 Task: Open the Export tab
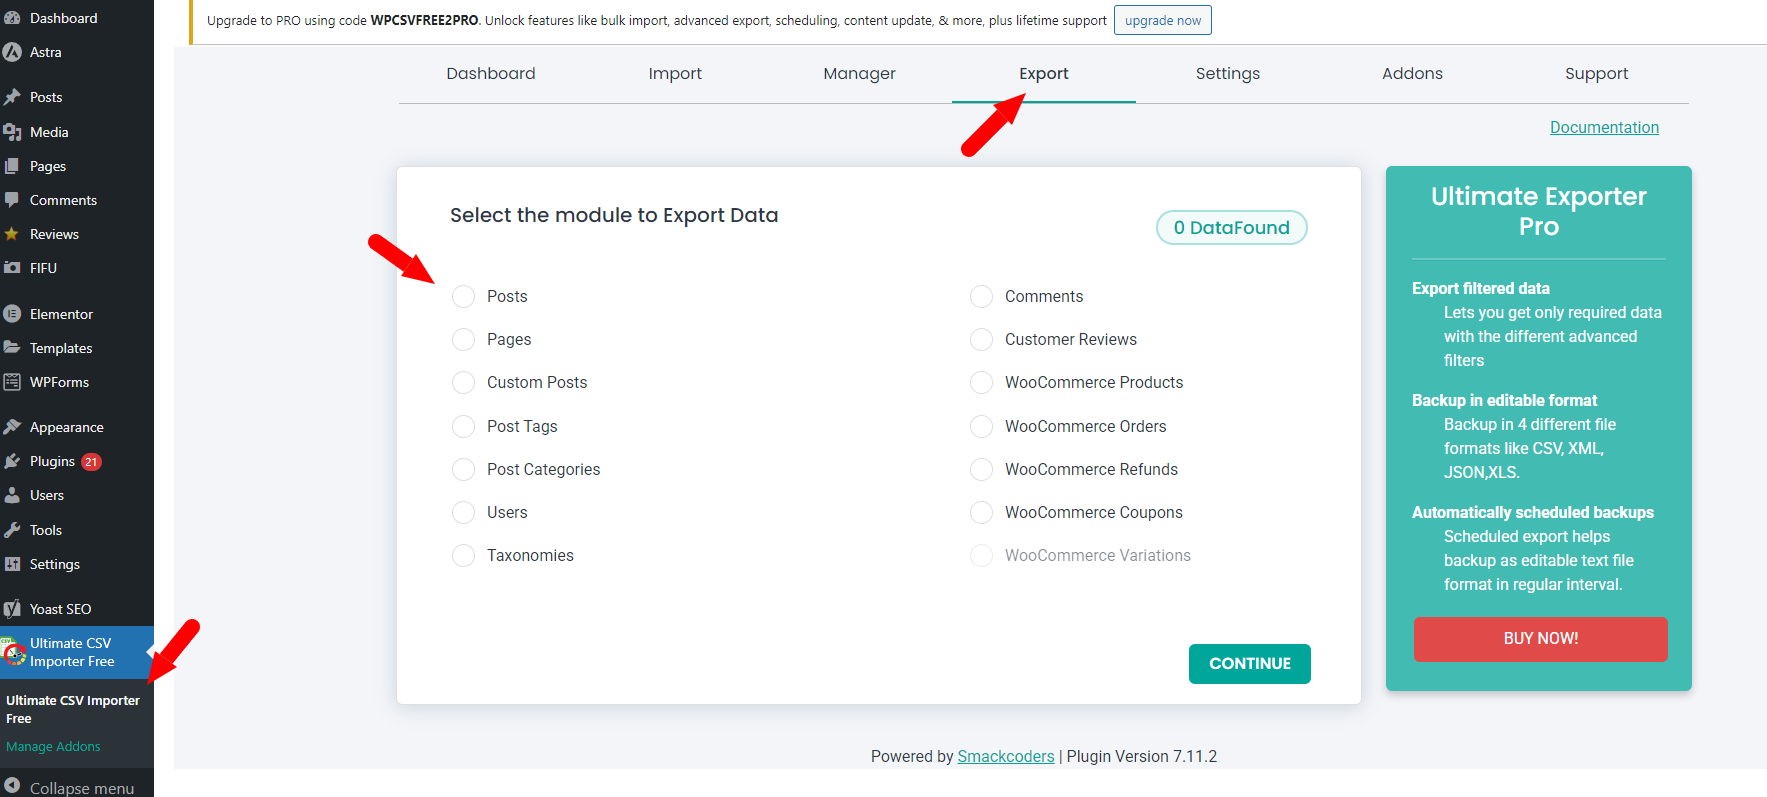[x=1044, y=73]
